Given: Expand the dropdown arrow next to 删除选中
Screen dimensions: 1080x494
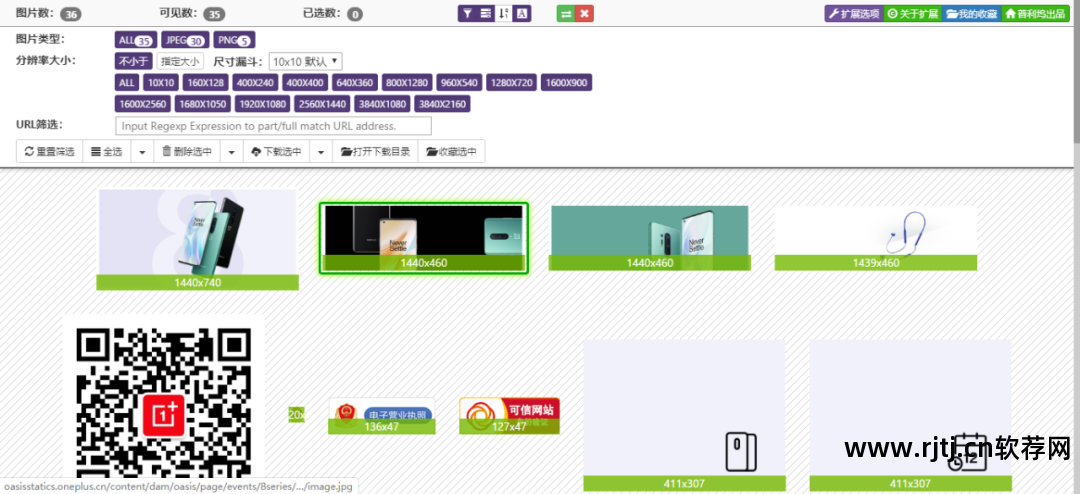Looking at the screenshot, I should click(231, 152).
